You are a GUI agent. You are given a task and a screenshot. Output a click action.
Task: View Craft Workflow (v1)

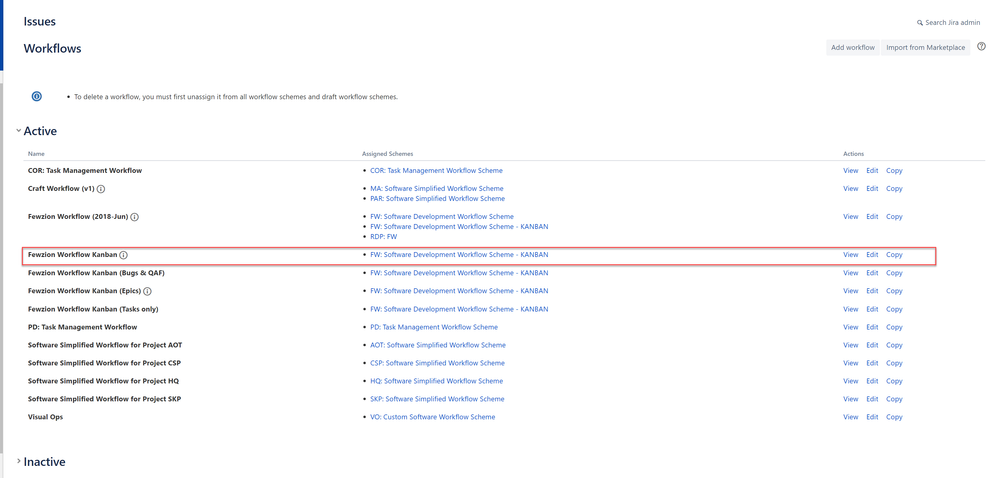coord(851,189)
